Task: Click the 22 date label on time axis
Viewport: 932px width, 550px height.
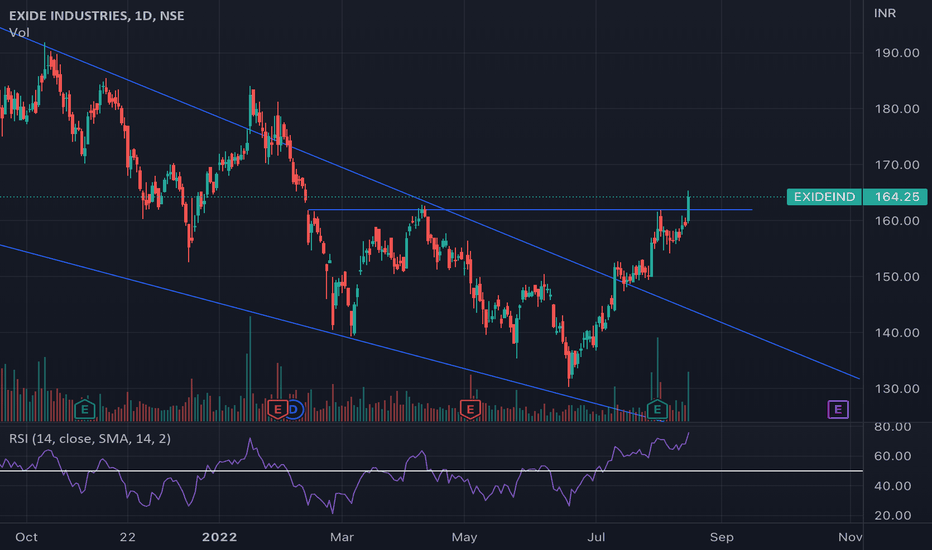Action: 127,537
